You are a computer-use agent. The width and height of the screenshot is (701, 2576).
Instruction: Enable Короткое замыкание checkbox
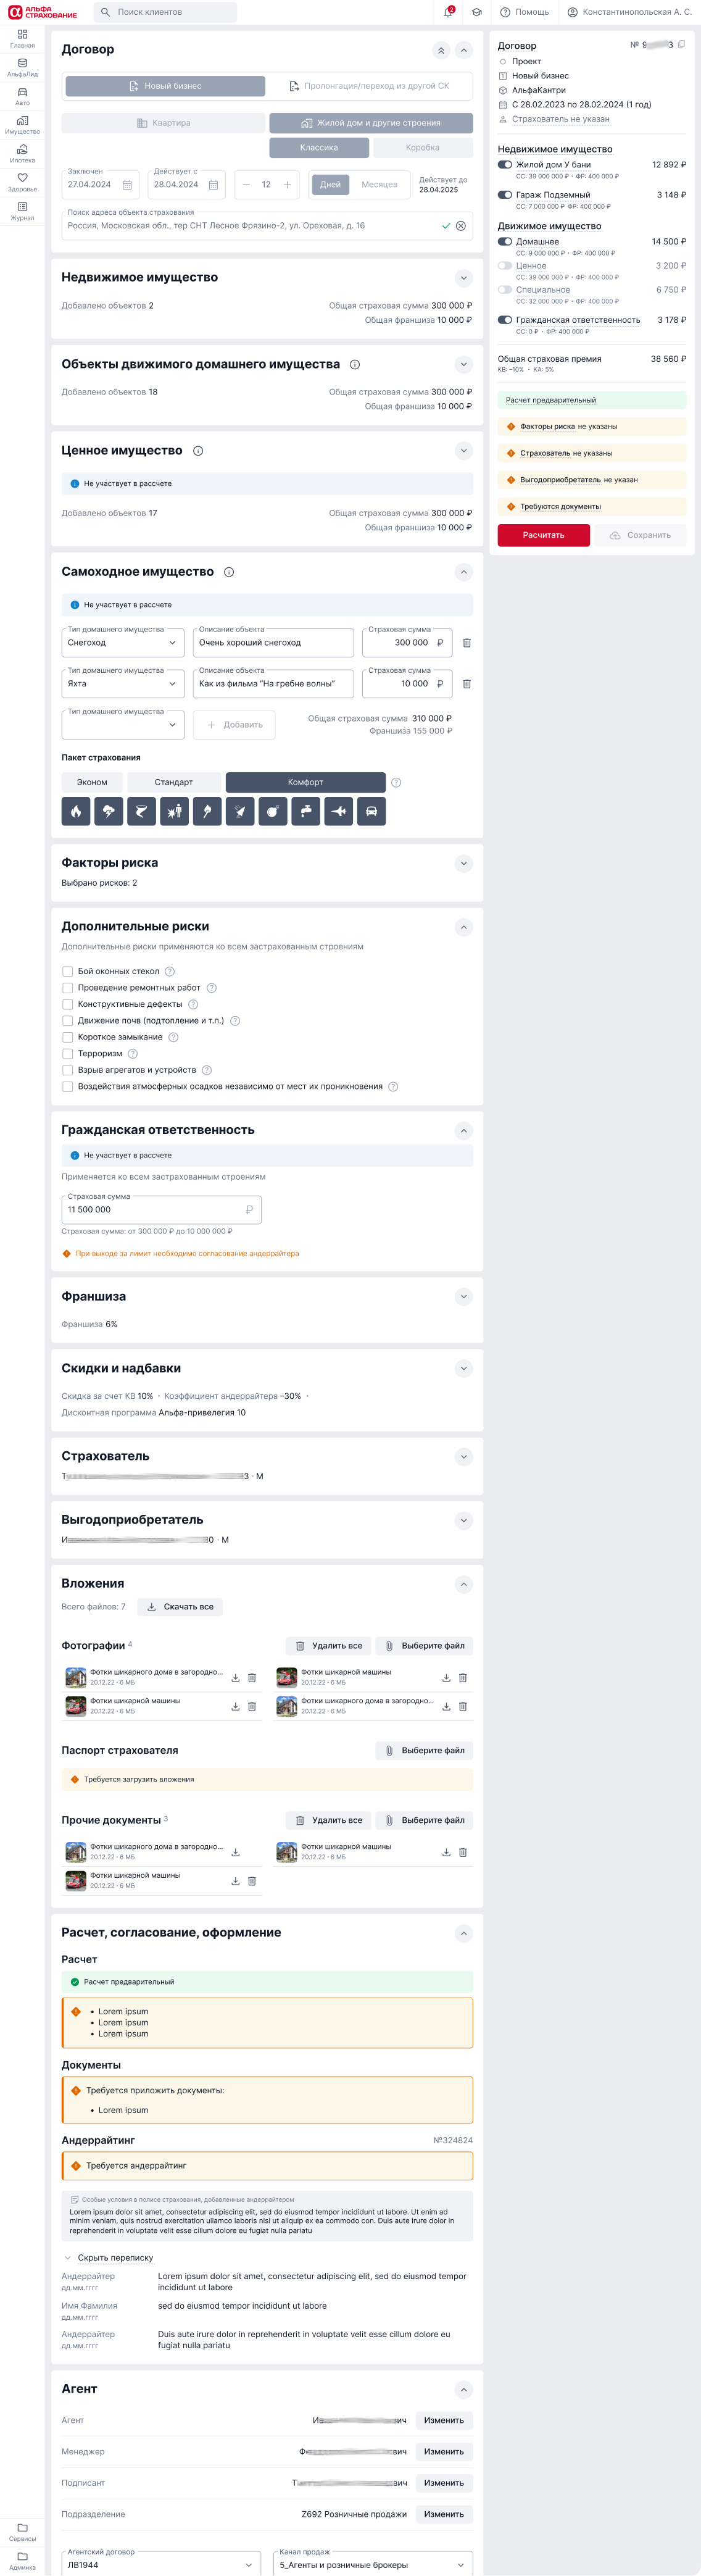(68, 1037)
